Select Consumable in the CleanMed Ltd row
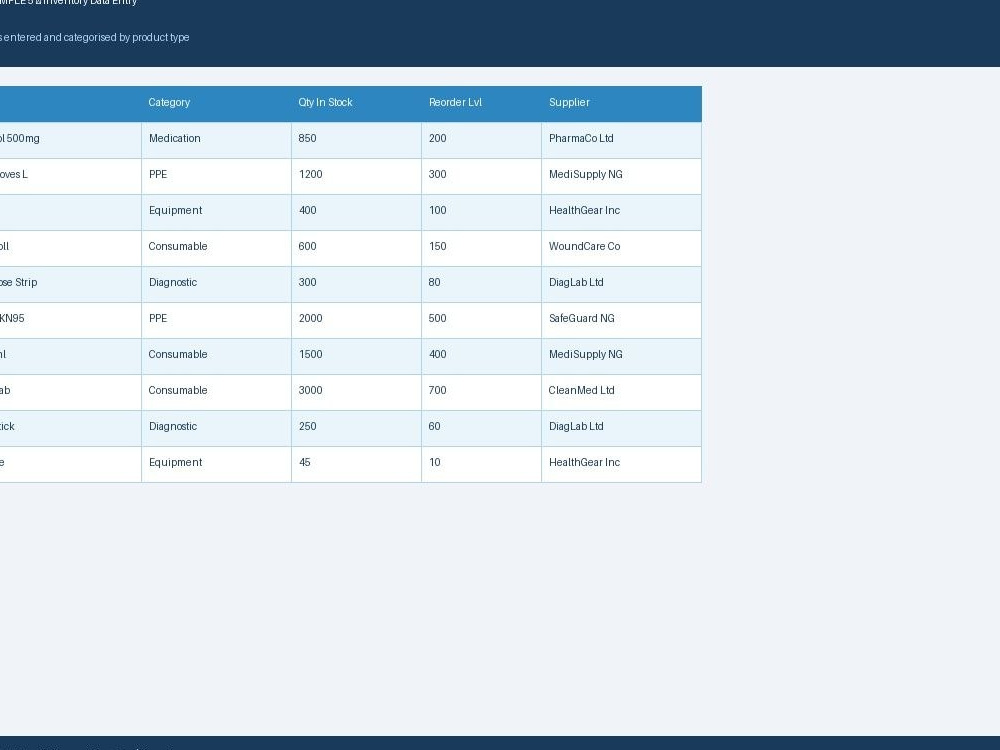Screen dimensions: 1000x750 (216, 392)
